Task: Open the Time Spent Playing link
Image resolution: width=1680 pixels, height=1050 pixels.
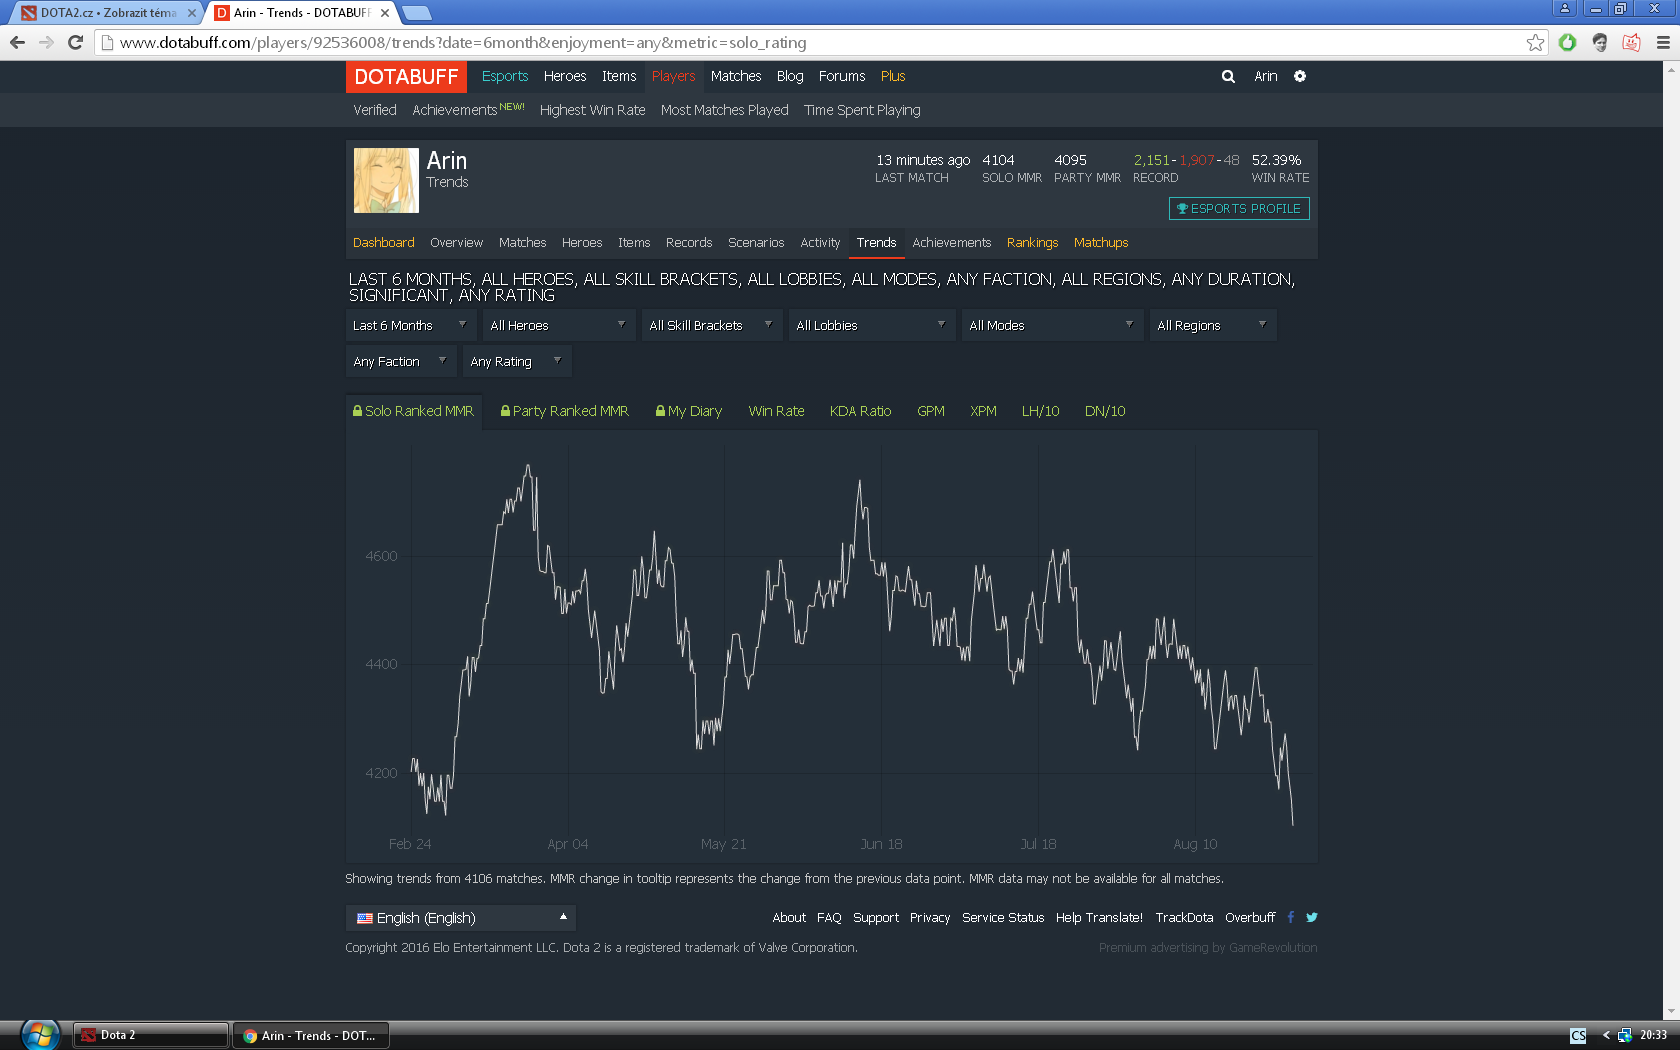Action: 862,110
